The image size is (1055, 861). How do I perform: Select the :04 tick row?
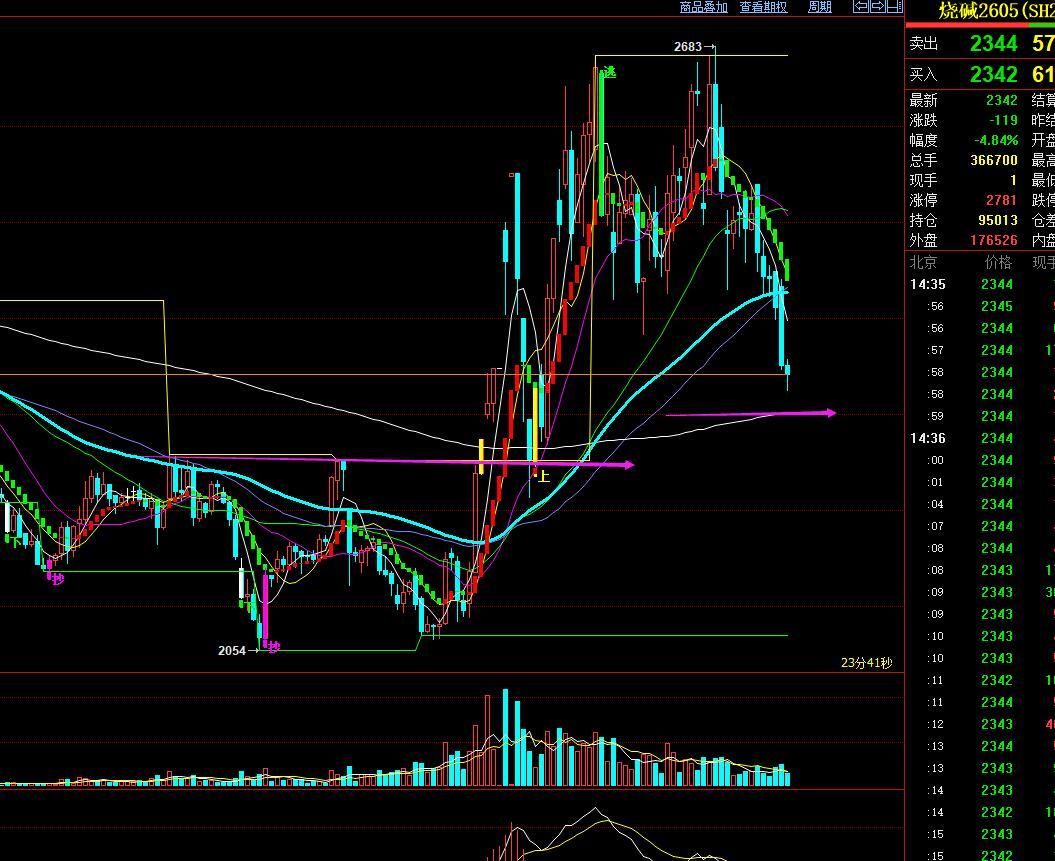pyautogui.click(x=982, y=504)
